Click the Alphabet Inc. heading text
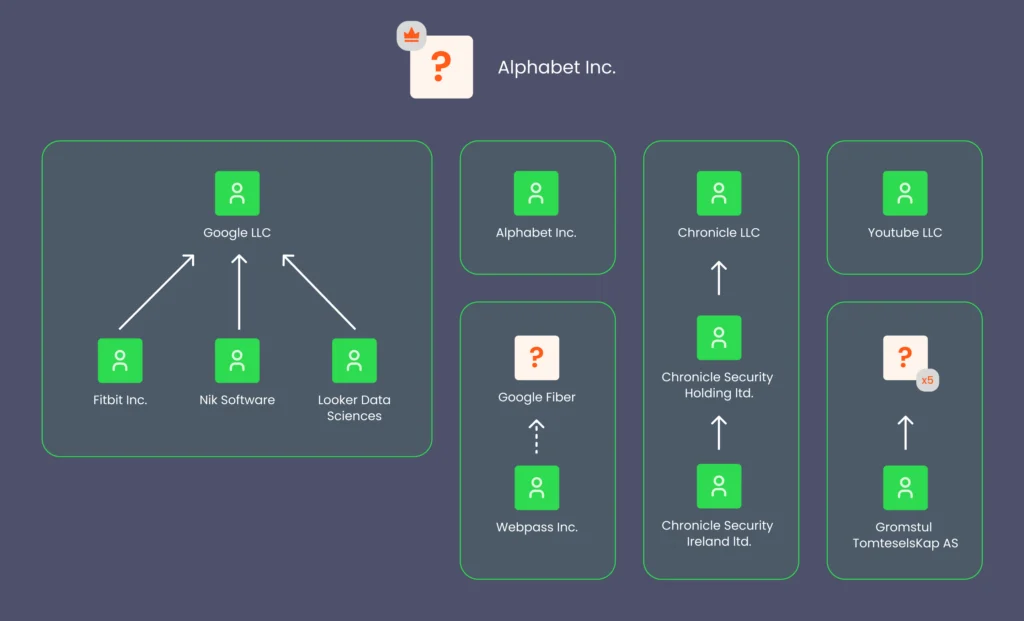The width and height of the screenshot is (1024, 621). click(557, 67)
